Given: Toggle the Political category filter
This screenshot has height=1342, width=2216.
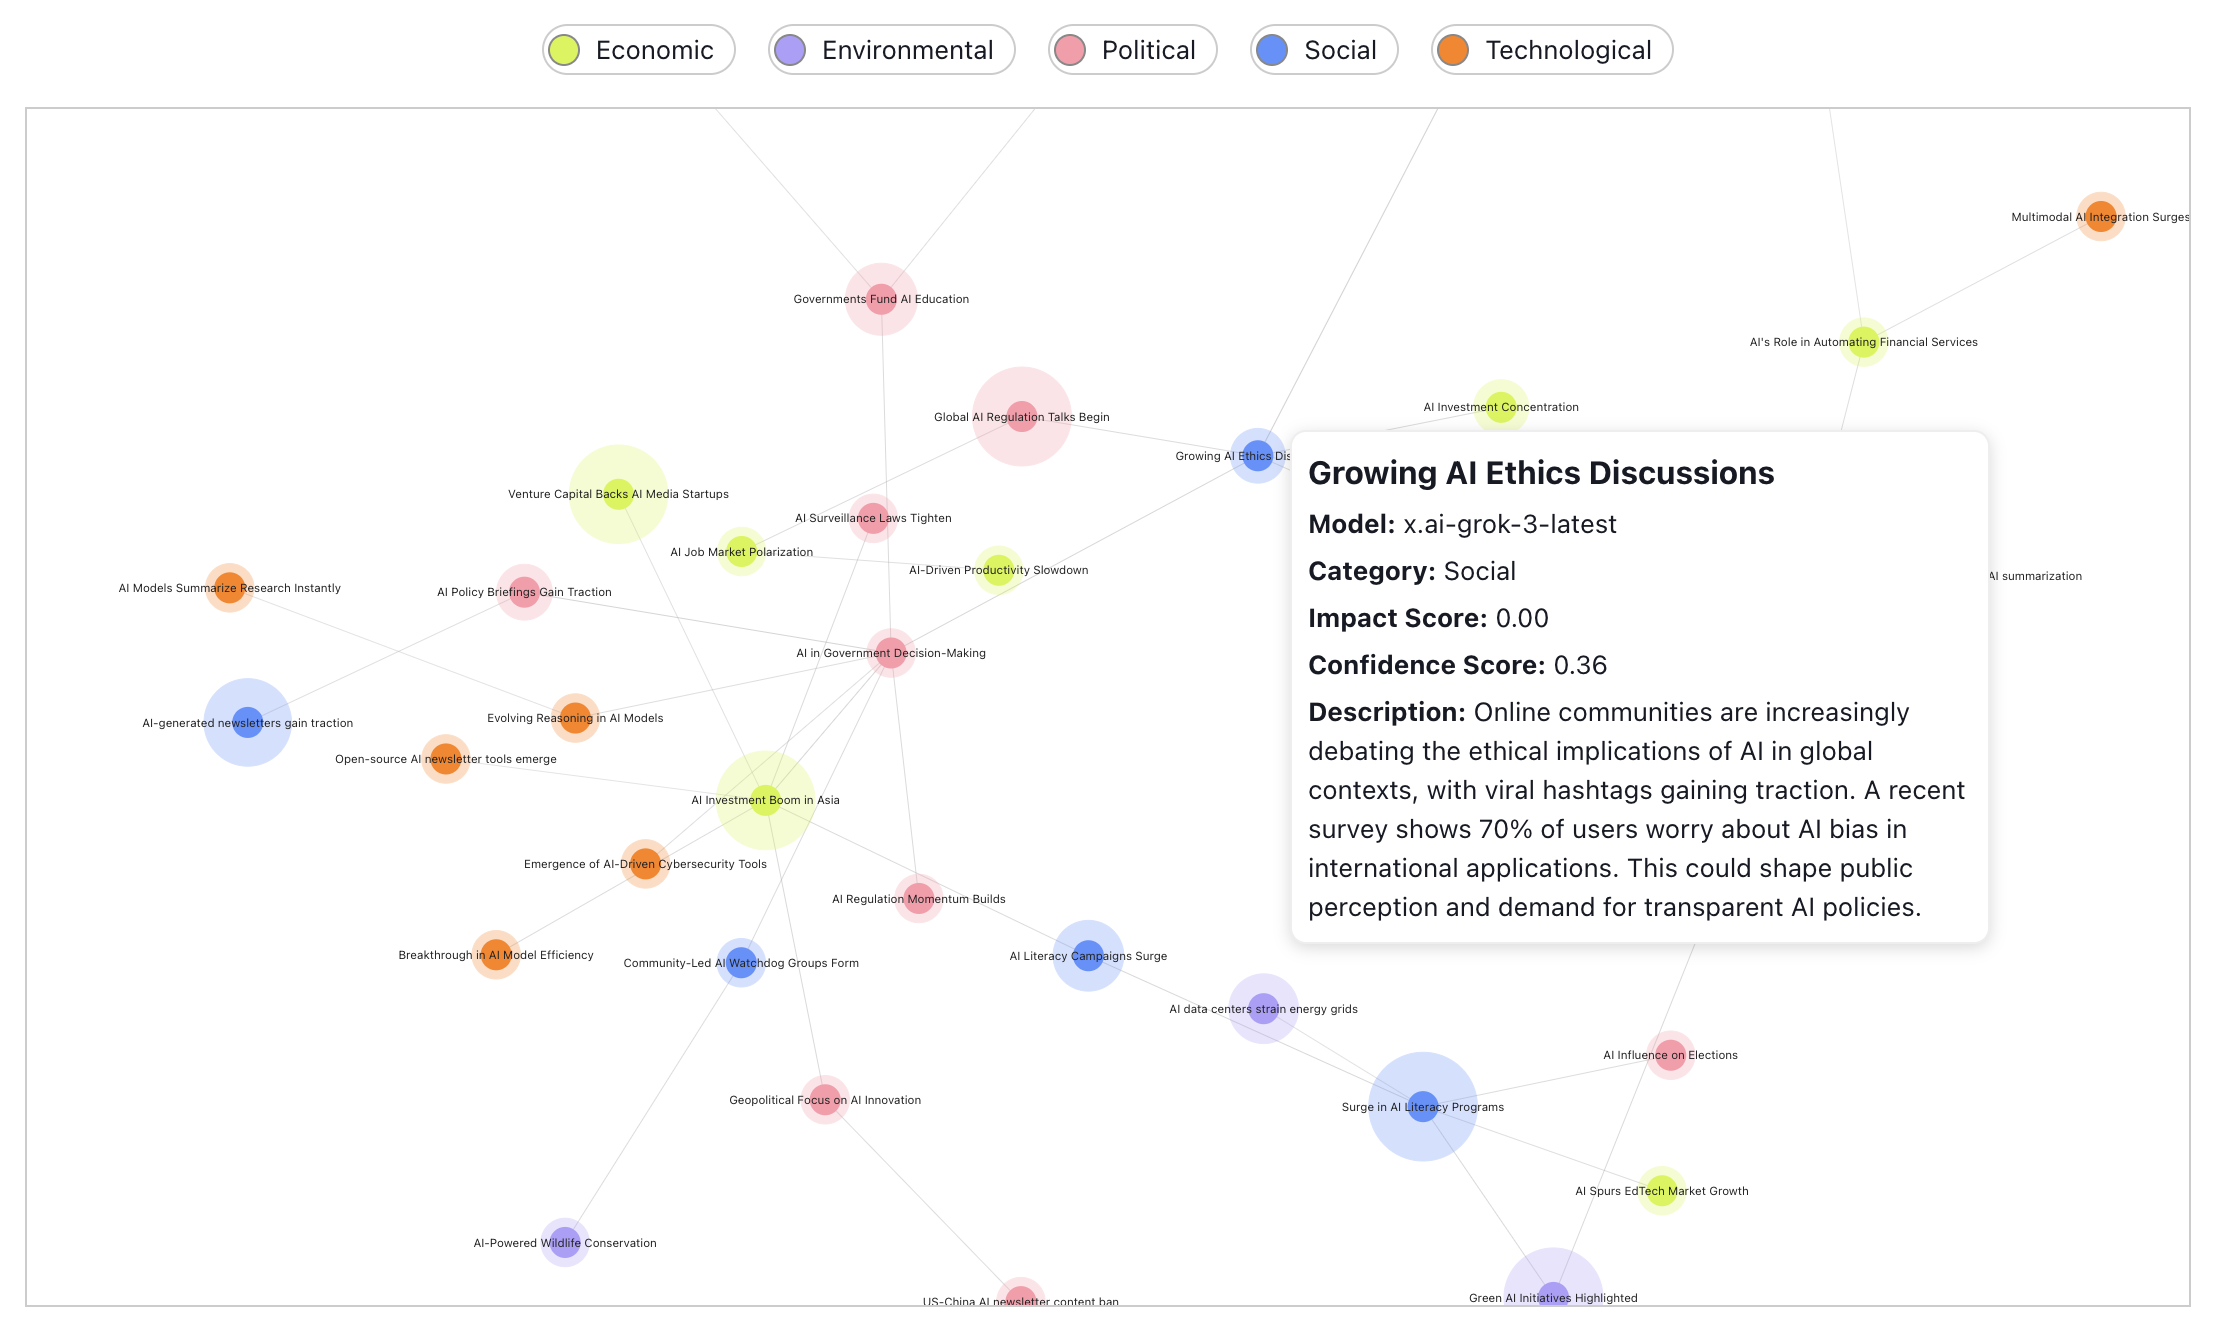Looking at the screenshot, I should pos(1132,50).
